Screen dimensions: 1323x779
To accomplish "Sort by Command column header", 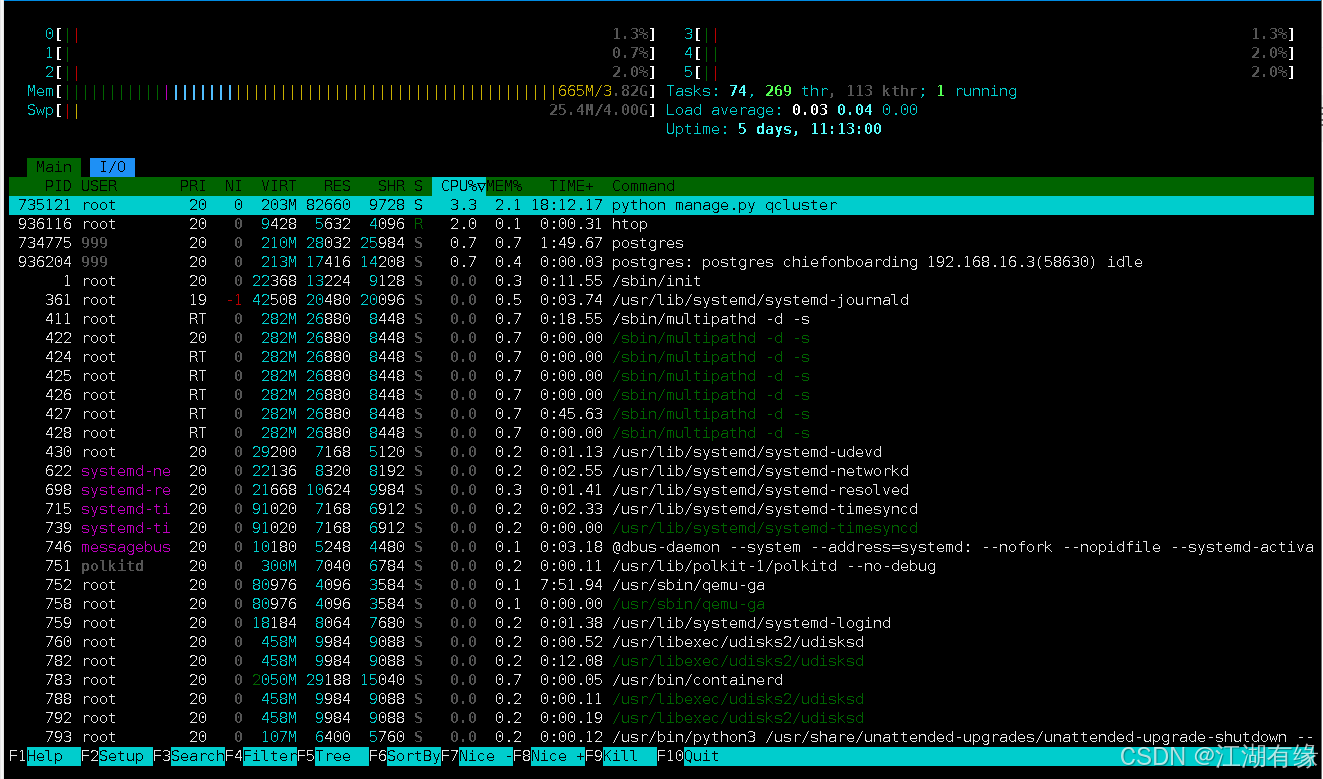I will pos(643,186).
